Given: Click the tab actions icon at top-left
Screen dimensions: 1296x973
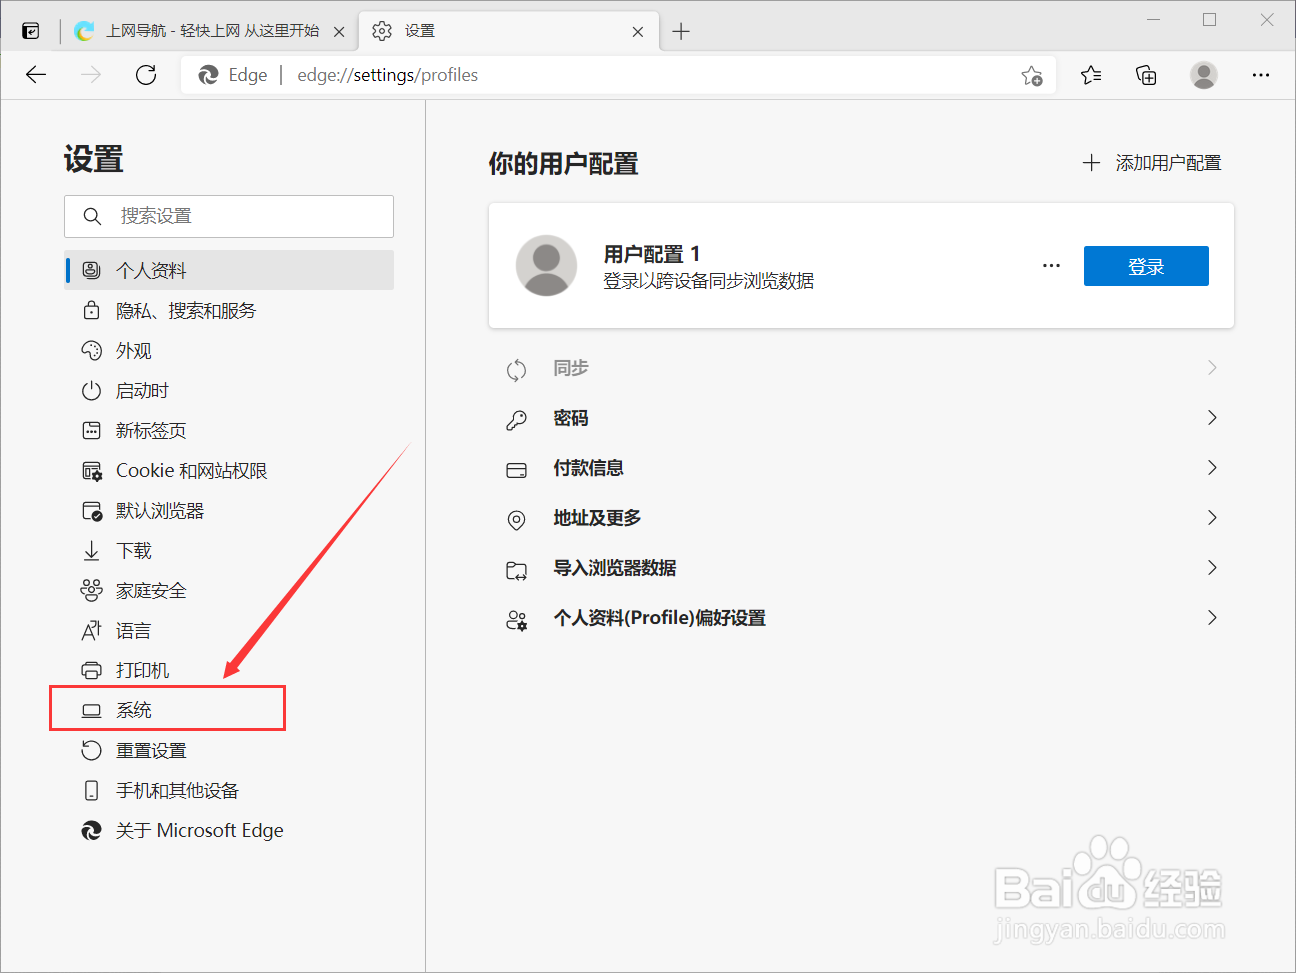Looking at the screenshot, I should click(x=31, y=31).
